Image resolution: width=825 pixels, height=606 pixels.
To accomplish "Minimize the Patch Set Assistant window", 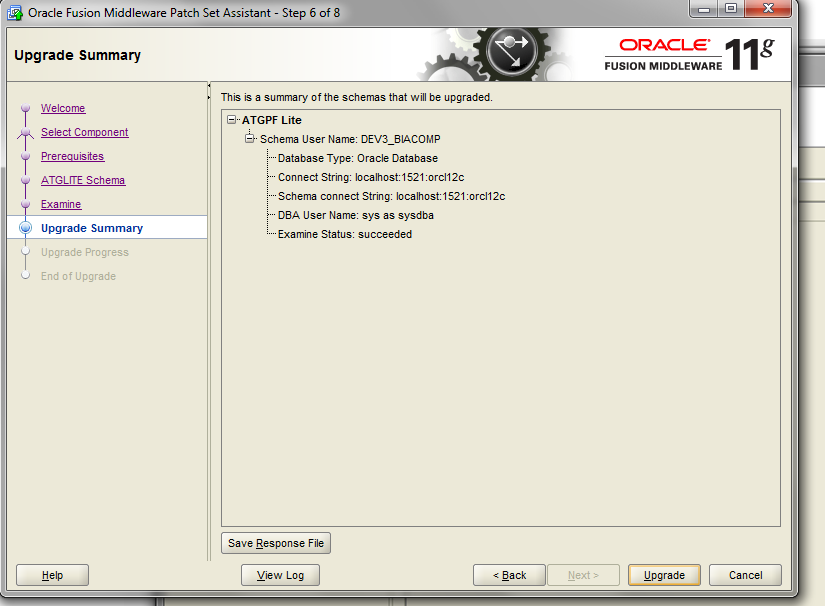I will (x=704, y=9).
